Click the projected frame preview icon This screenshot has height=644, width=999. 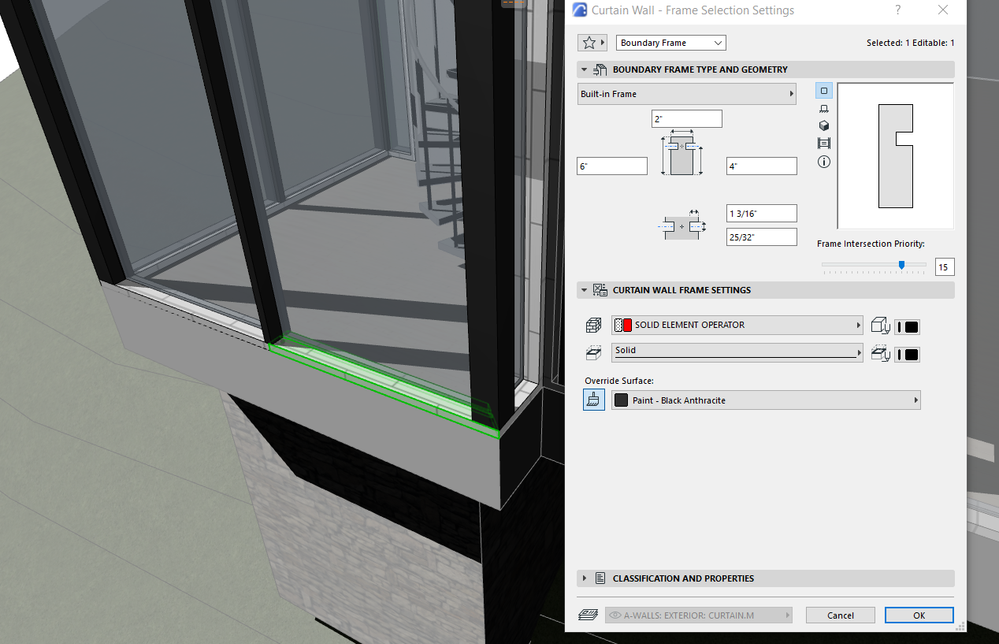823,107
